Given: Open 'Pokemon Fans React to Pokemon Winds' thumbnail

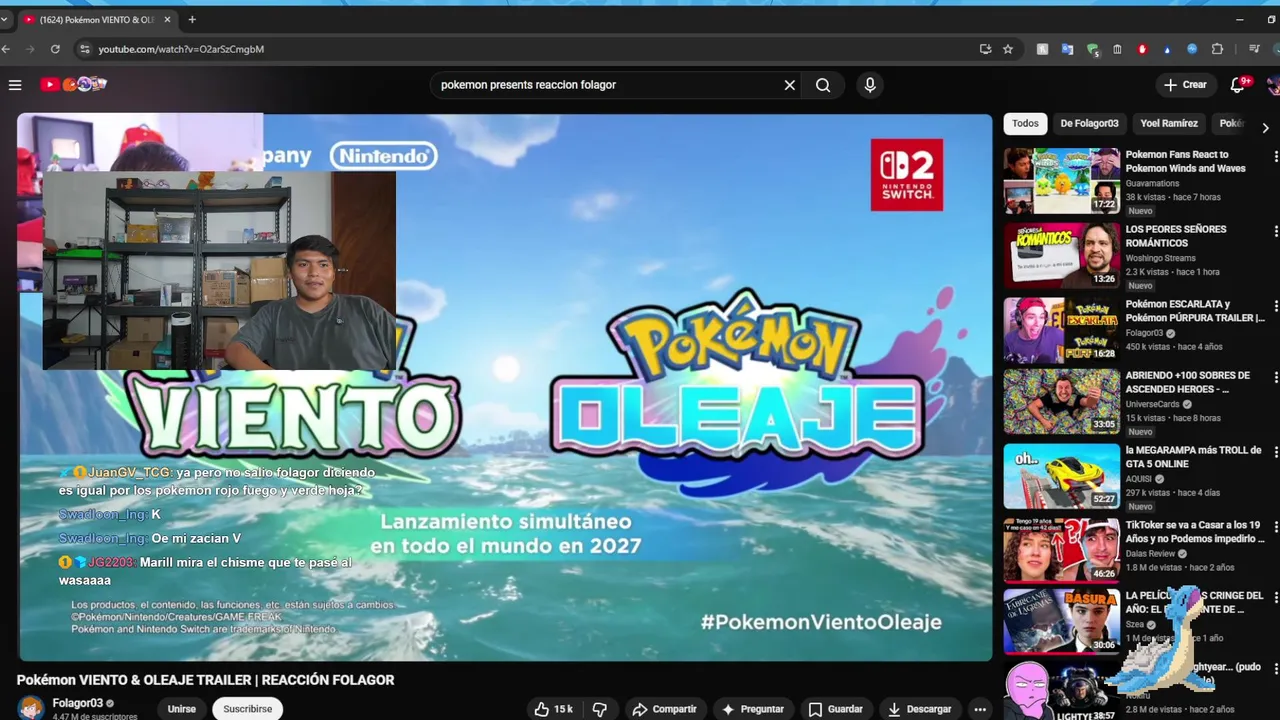Looking at the screenshot, I should point(1062,181).
